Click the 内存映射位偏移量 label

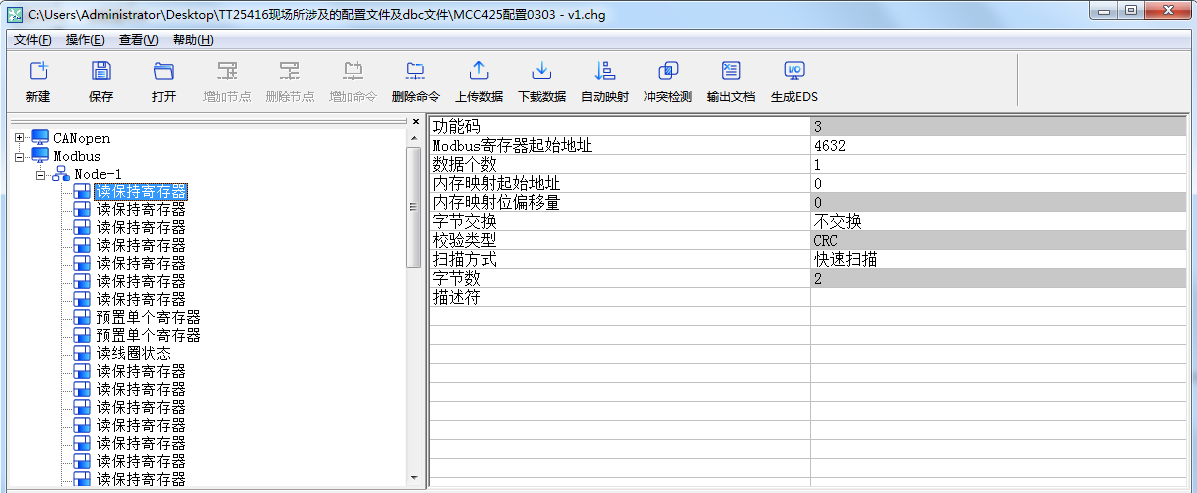click(x=496, y=202)
